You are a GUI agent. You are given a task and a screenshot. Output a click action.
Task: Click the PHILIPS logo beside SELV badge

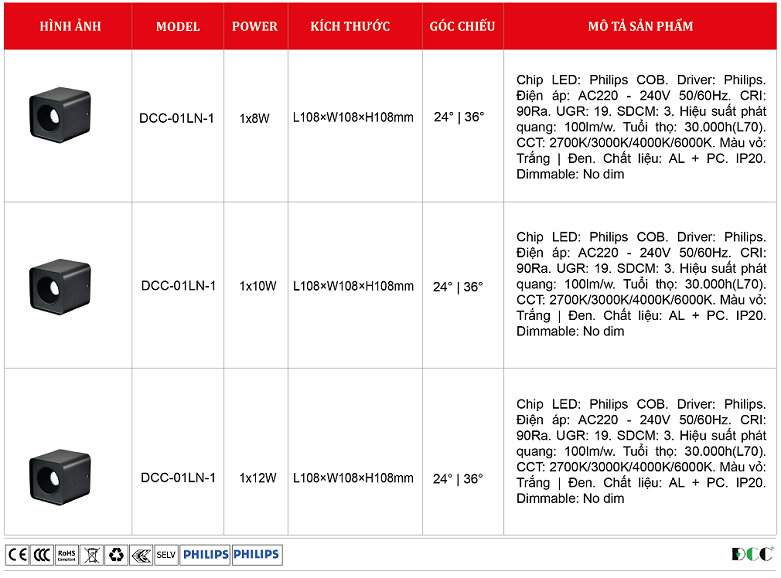(x=206, y=554)
